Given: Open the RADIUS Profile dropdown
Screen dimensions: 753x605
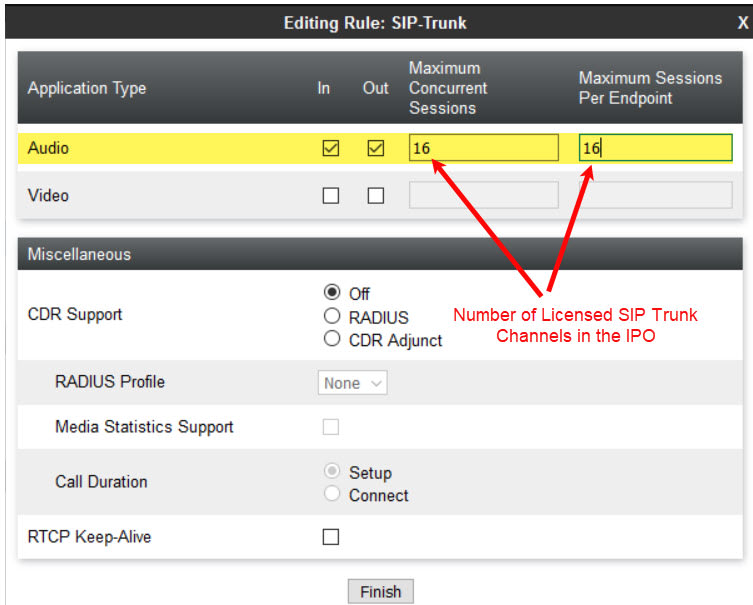Looking at the screenshot, I should point(352,383).
